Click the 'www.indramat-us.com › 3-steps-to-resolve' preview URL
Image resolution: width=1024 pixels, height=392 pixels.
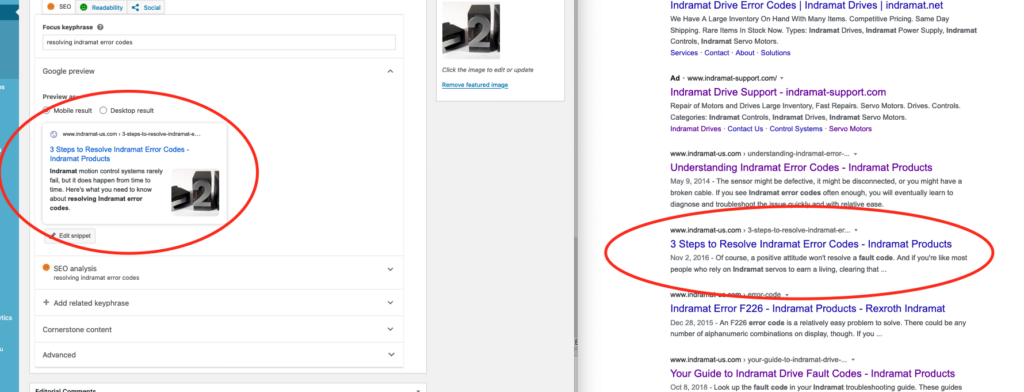pyautogui.click(x=131, y=134)
